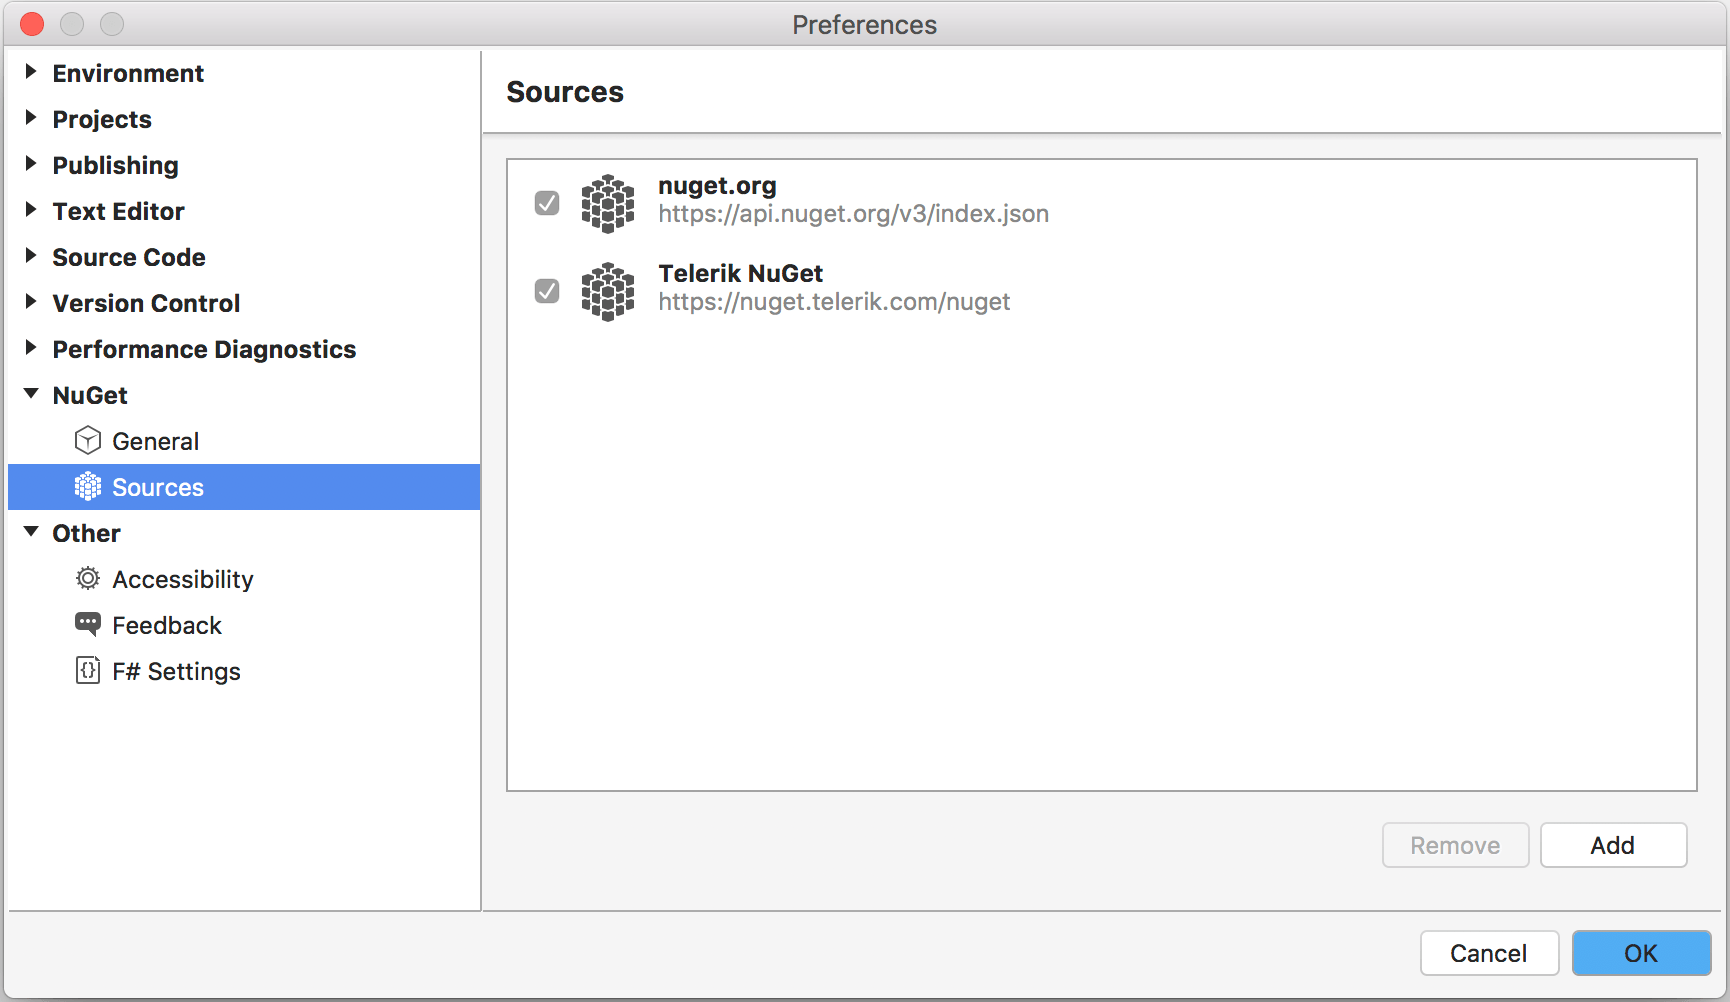Click the https://api.nuget.org/v3/index.json URL text
Viewport: 1730px width, 1002px height.
click(853, 214)
